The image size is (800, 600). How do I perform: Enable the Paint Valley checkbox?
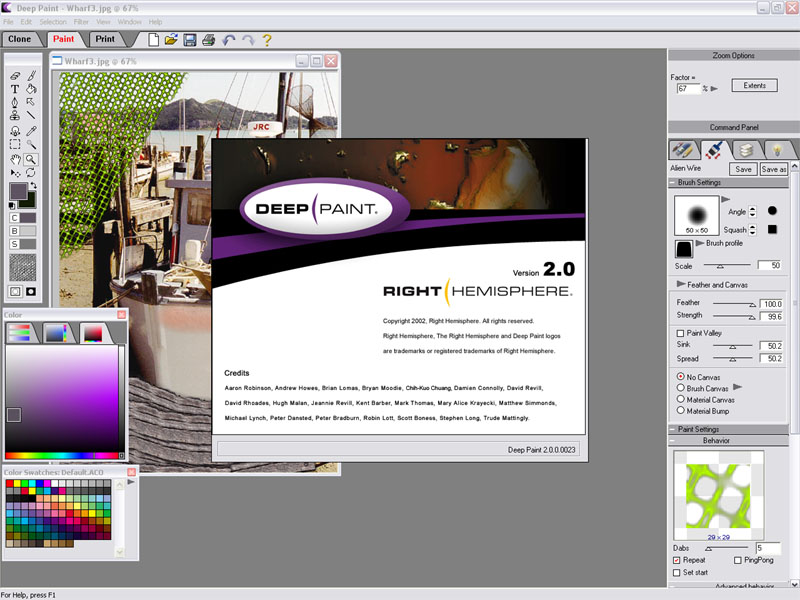[x=680, y=333]
